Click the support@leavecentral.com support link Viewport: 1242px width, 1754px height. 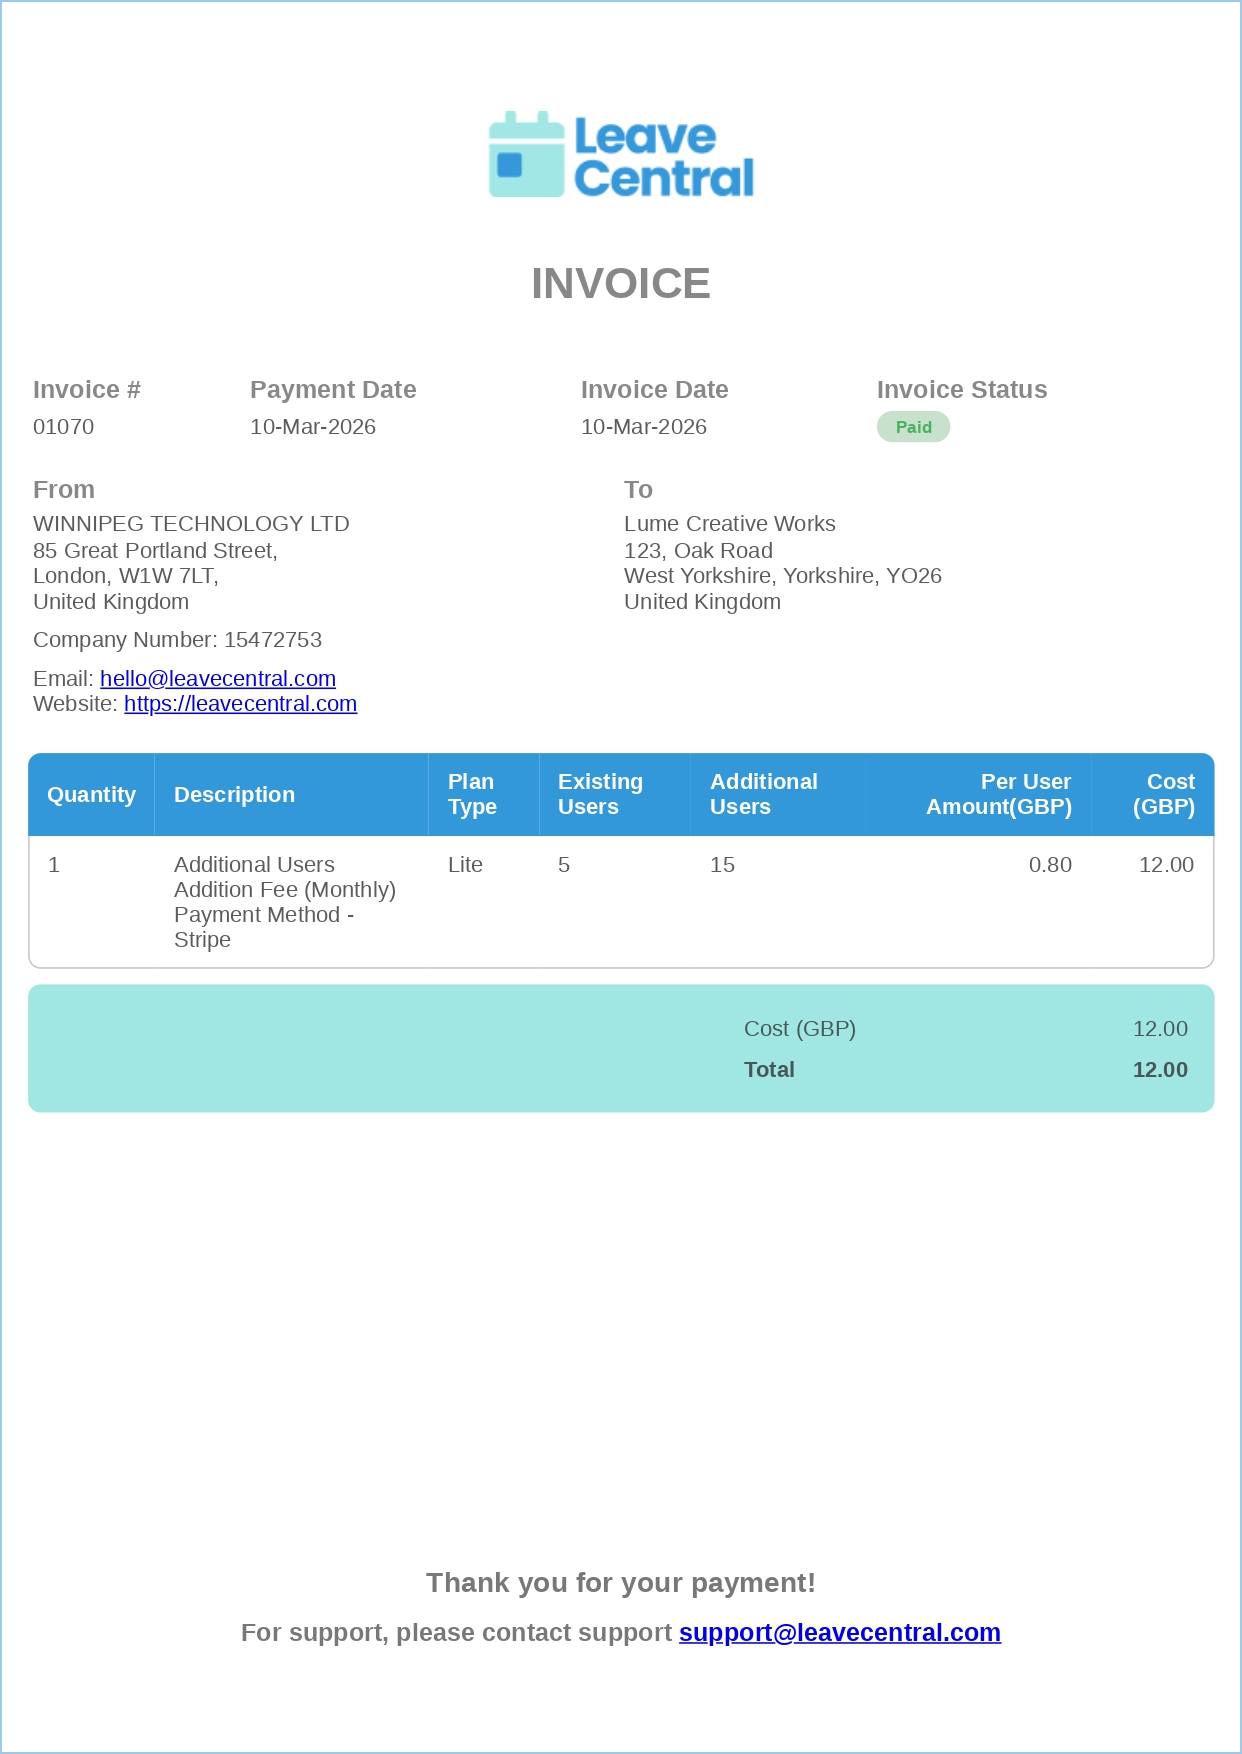click(839, 1633)
